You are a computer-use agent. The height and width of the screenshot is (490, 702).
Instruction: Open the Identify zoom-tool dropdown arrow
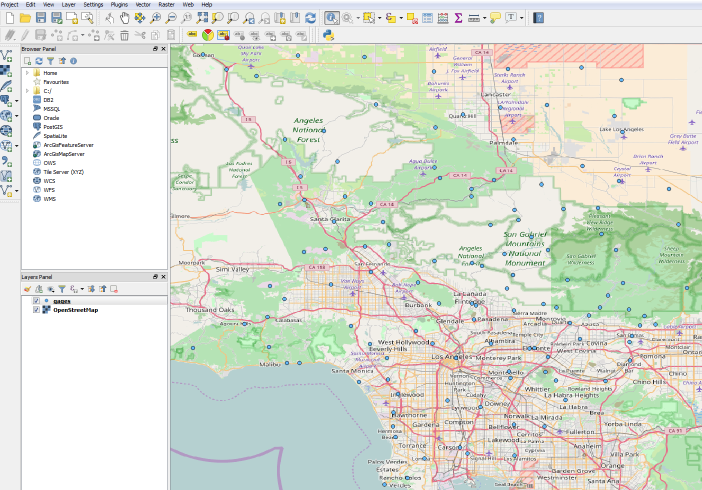click(x=358, y=18)
